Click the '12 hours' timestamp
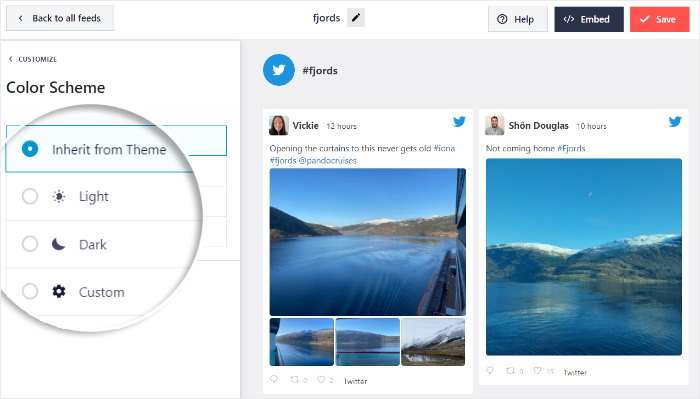This screenshot has height=399, width=700. pos(342,126)
